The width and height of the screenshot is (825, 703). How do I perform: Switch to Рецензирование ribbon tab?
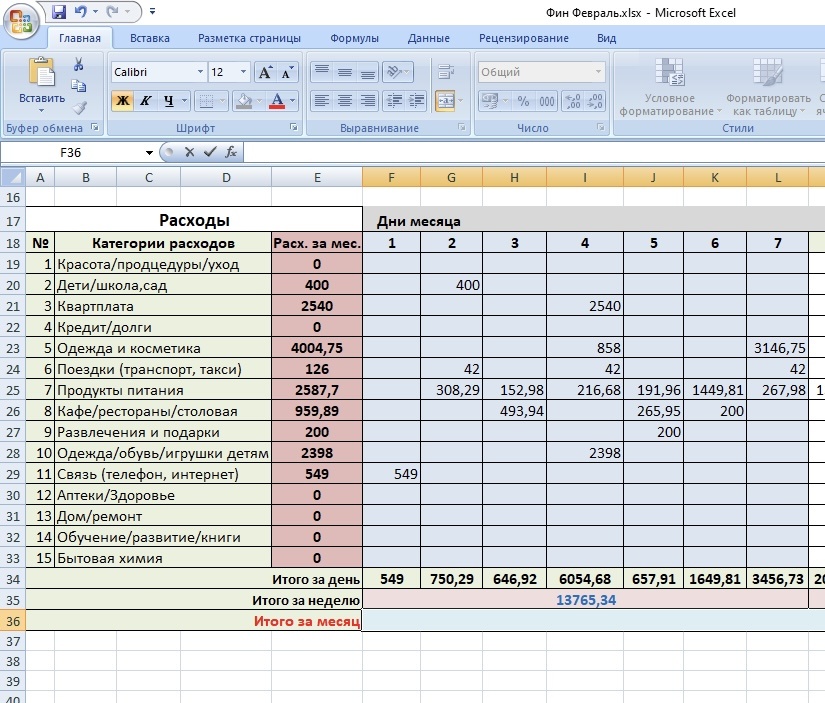coord(524,38)
